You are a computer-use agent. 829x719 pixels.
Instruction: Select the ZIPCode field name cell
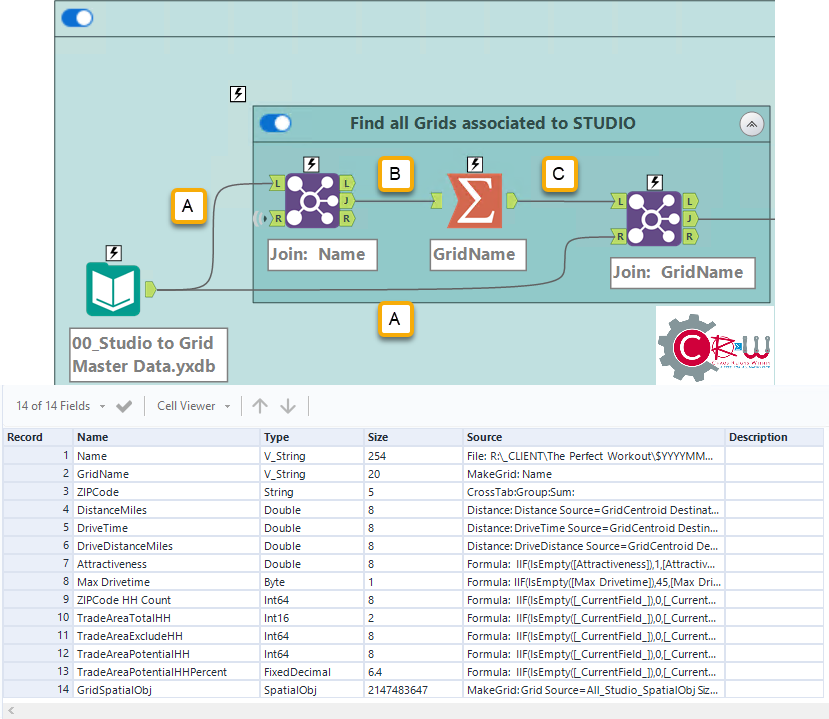98,492
